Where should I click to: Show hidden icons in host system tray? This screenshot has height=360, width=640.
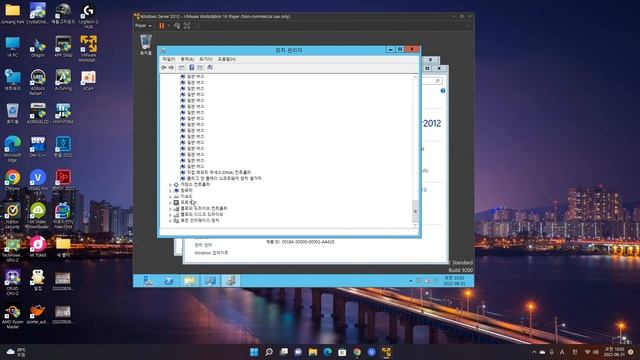point(534,352)
